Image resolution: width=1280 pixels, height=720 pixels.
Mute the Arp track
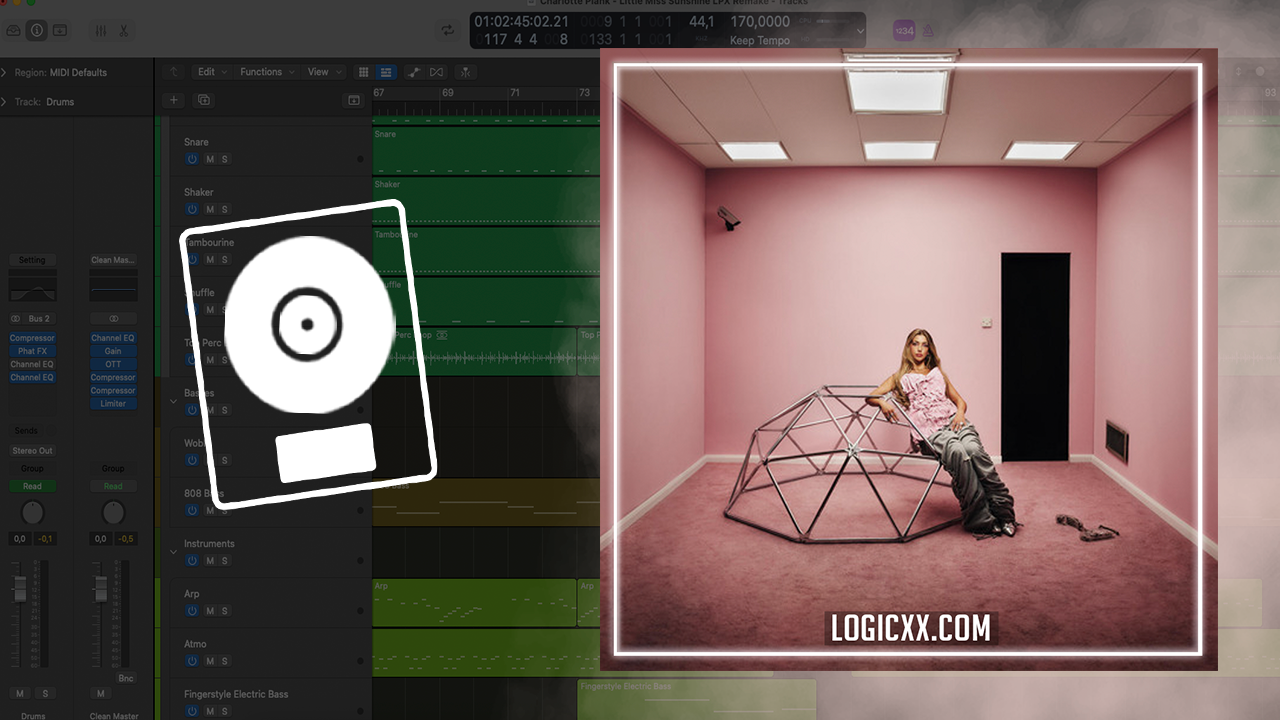pos(210,610)
